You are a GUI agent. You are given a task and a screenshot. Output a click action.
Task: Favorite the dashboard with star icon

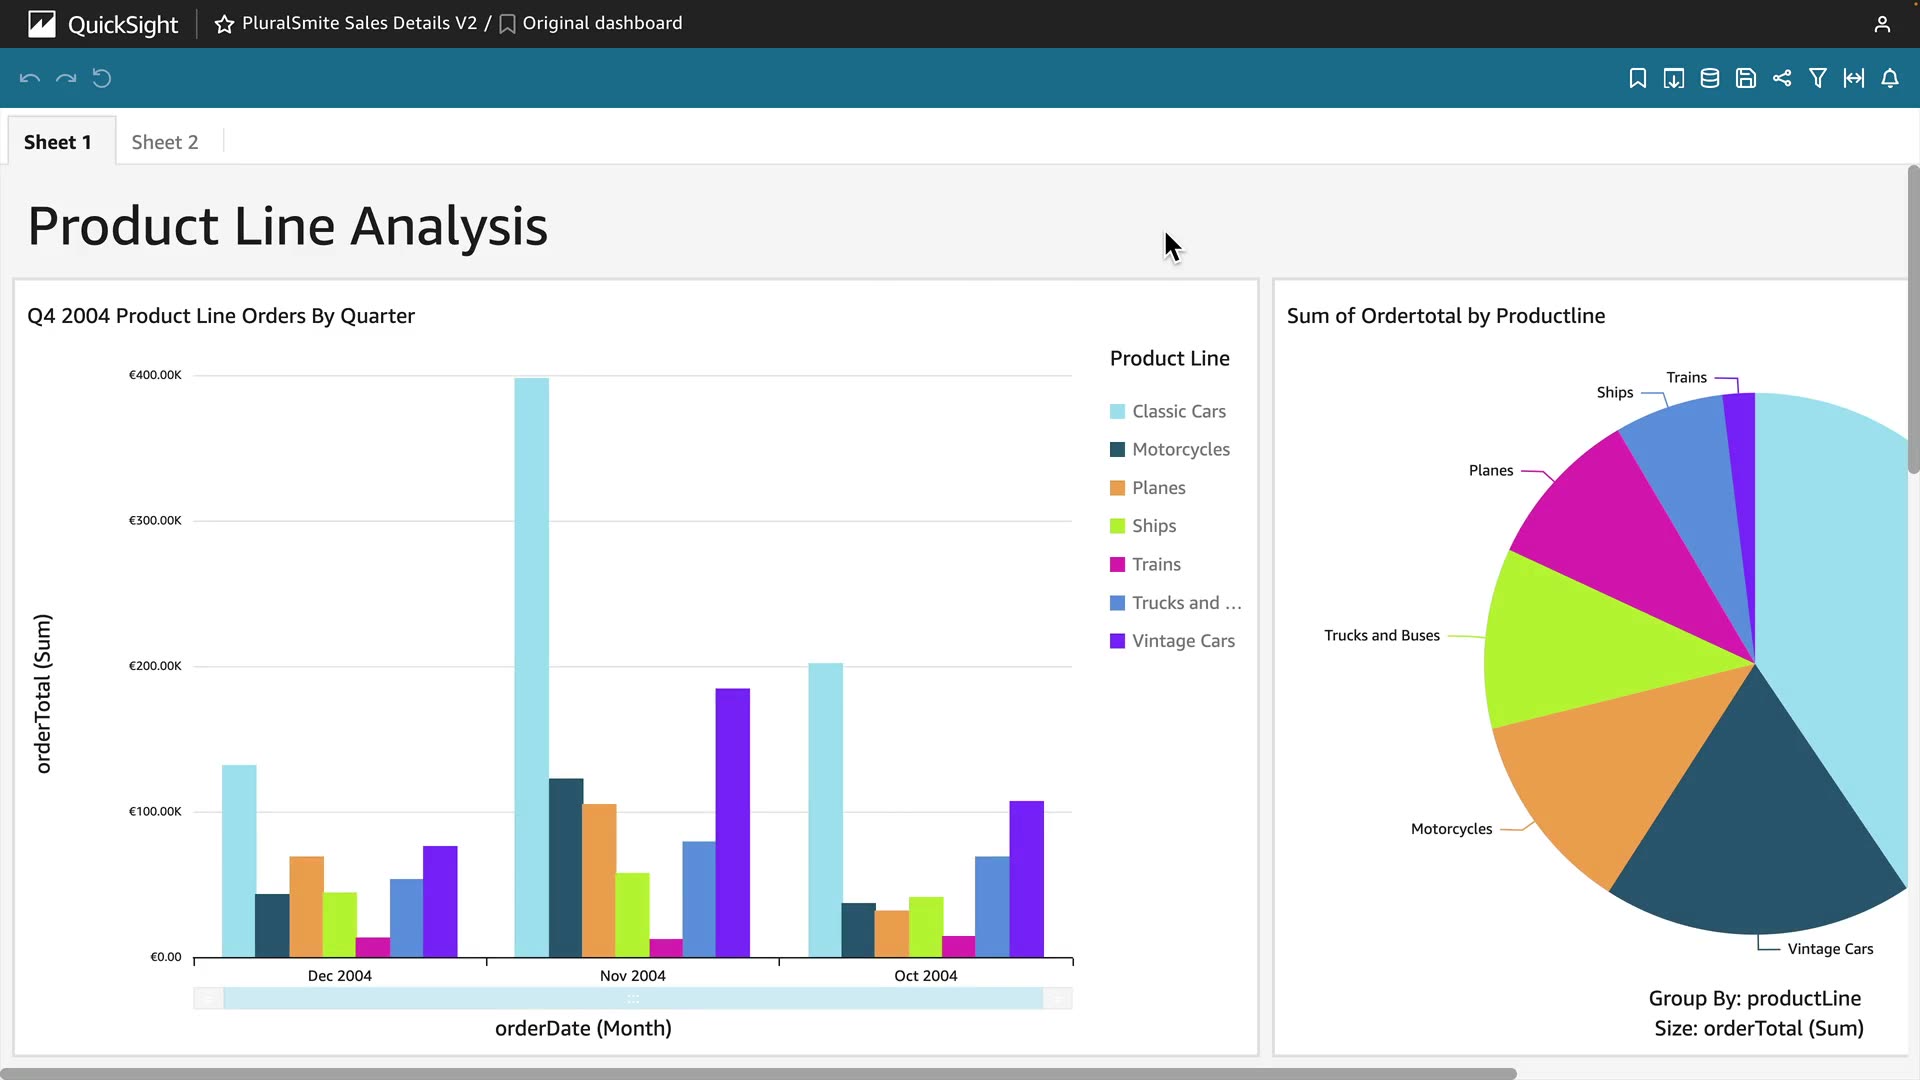(224, 24)
